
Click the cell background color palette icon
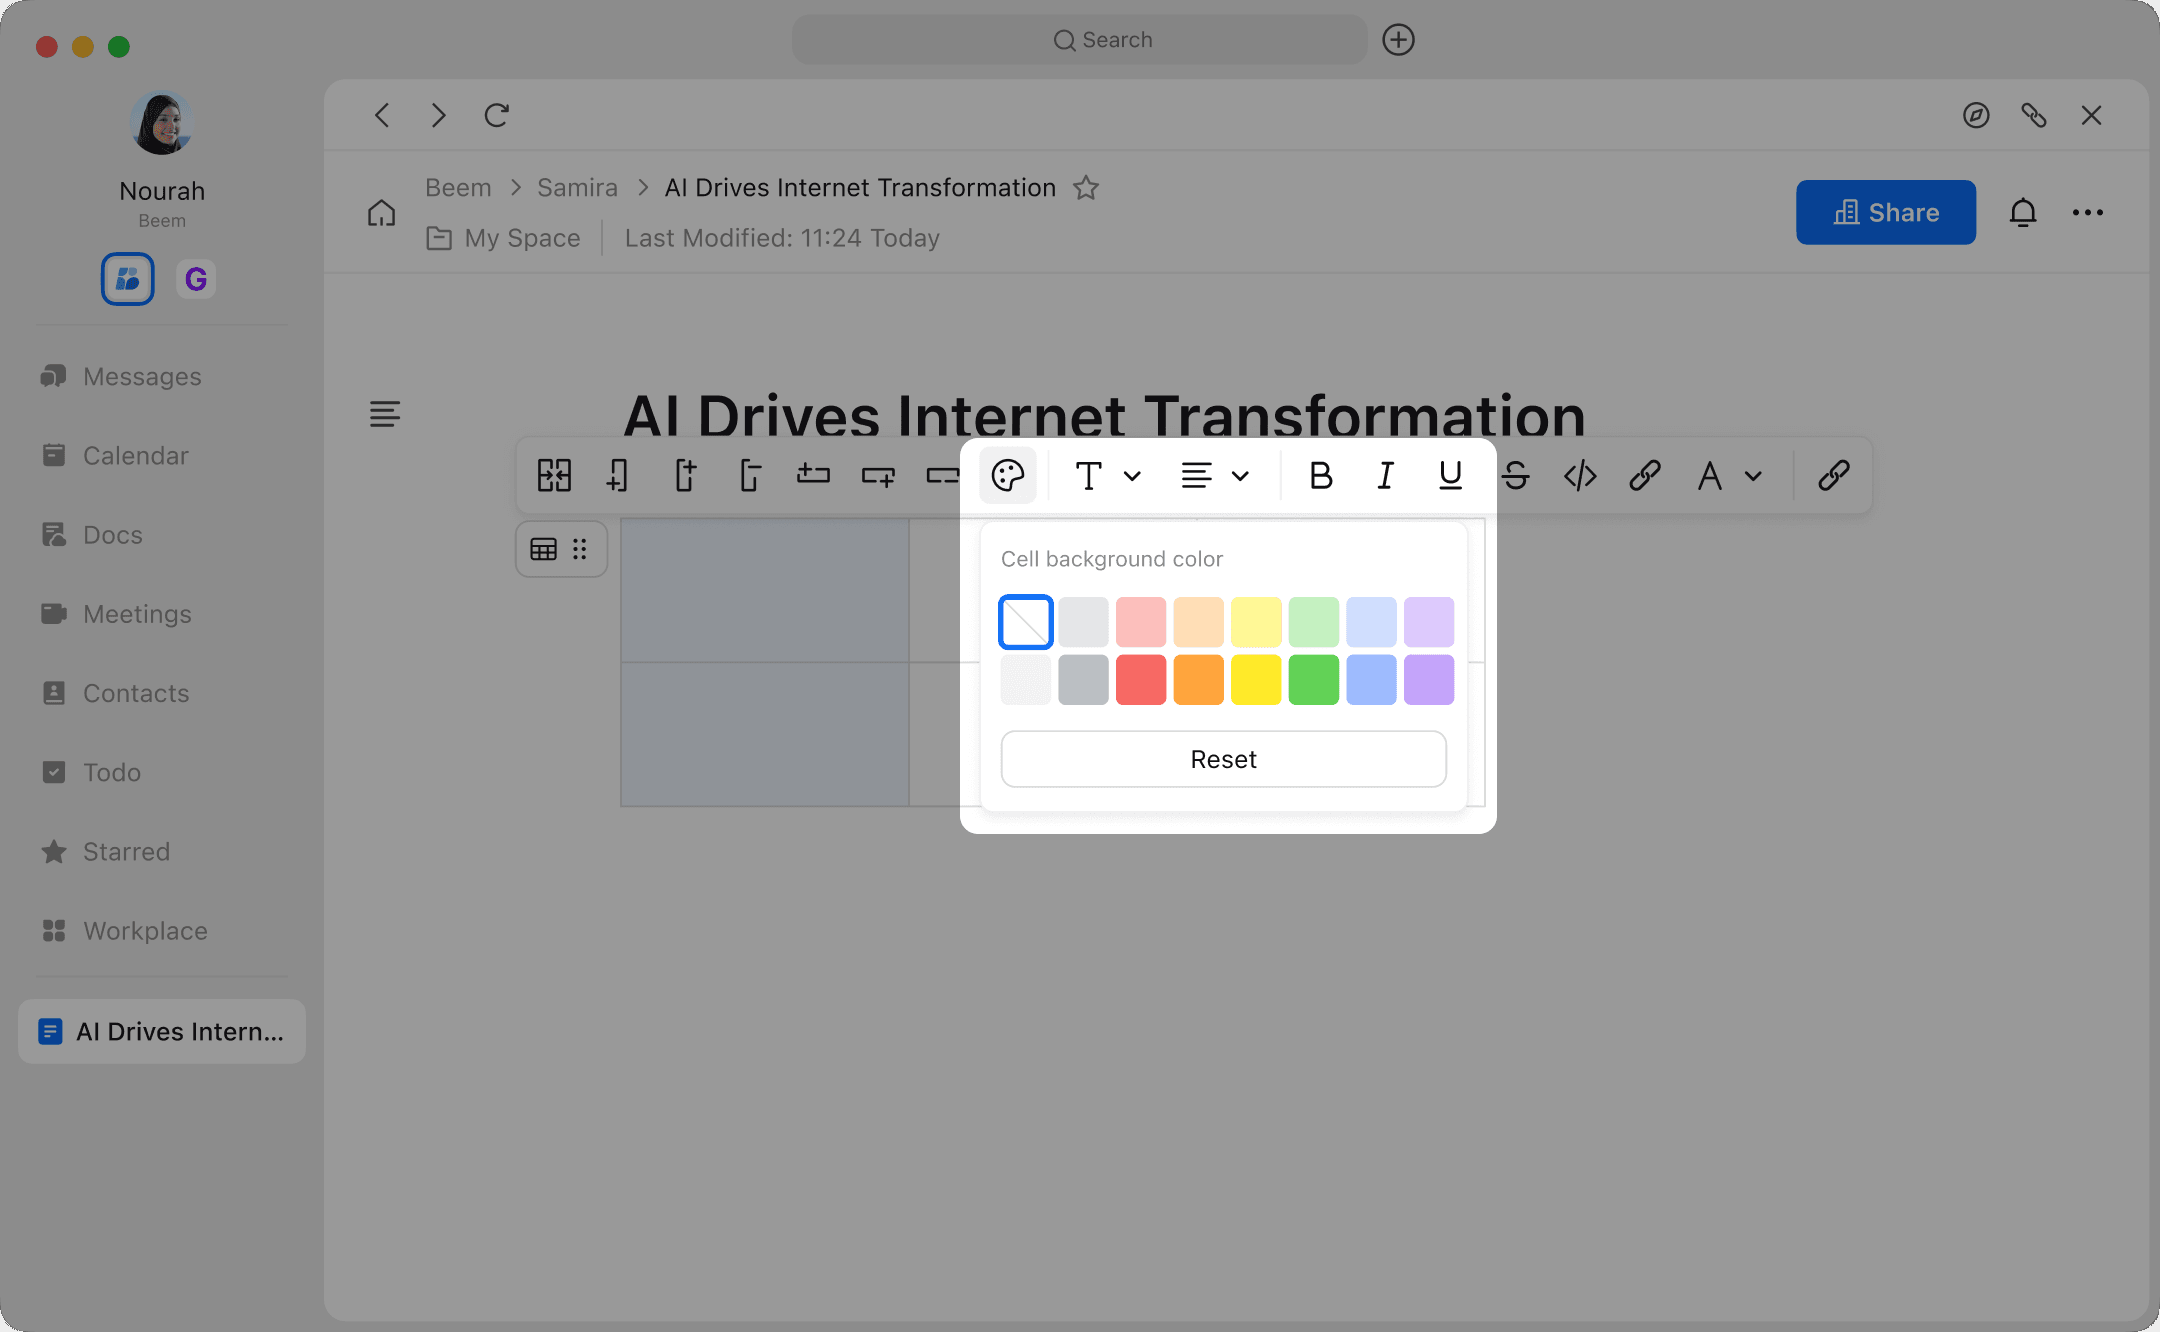[x=1007, y=476]
